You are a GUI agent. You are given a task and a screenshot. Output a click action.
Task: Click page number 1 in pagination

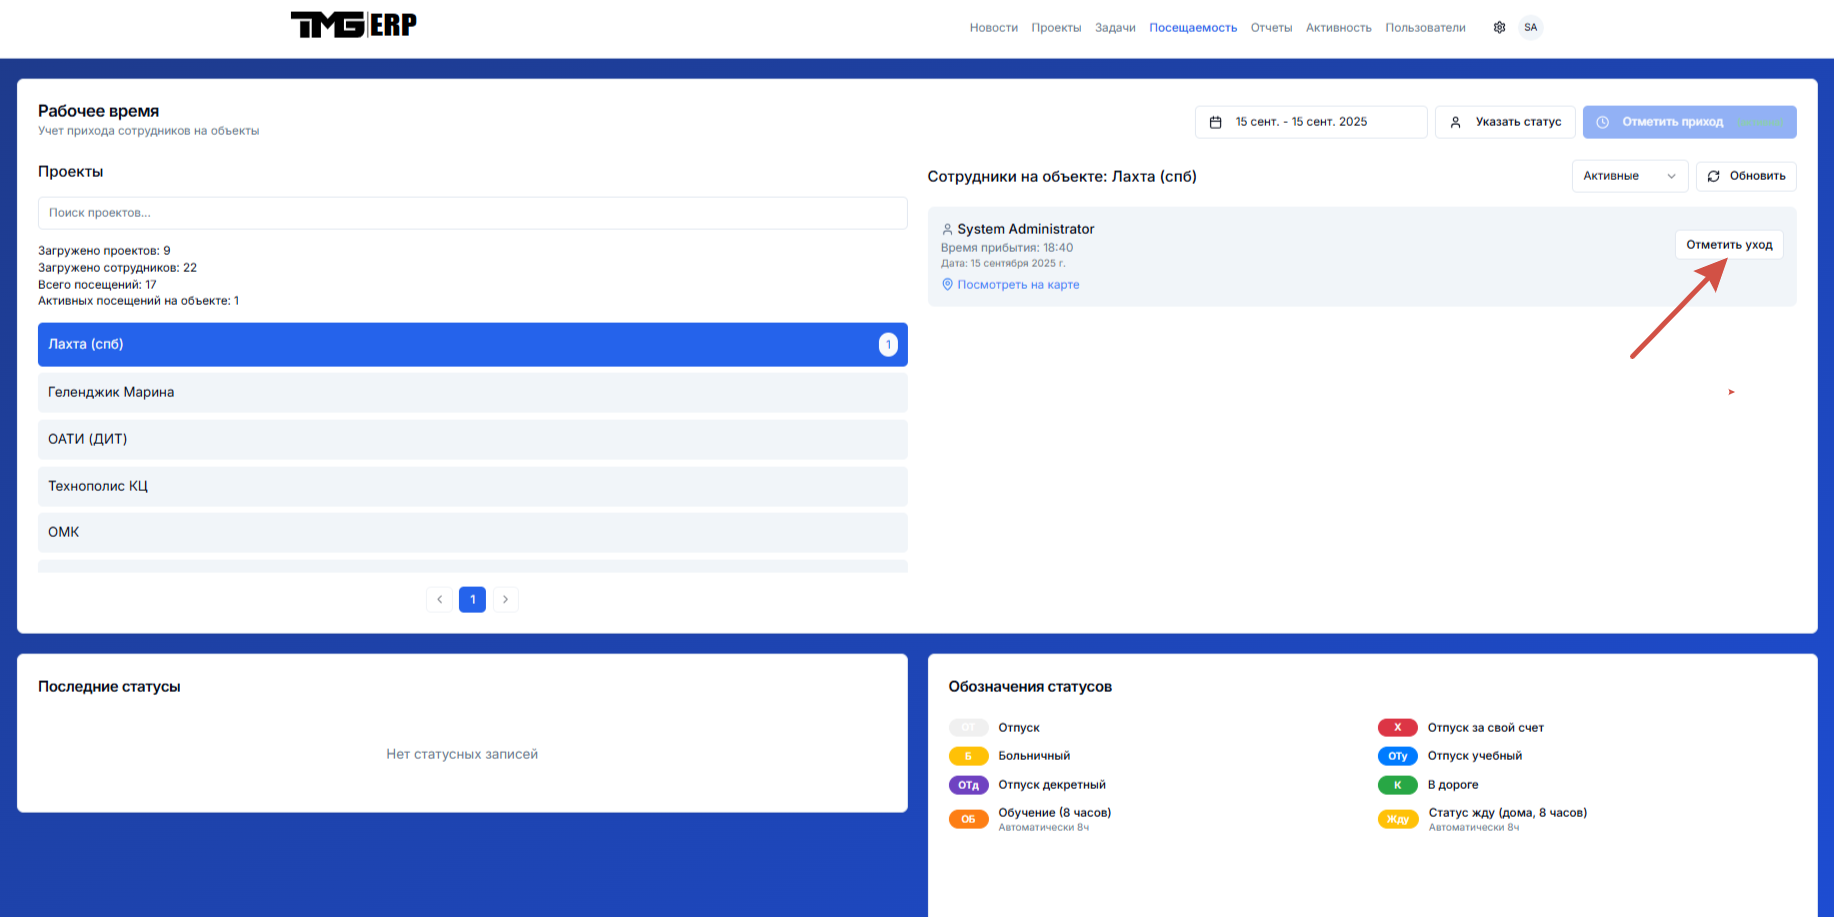pyautogui.click(x=472, y=599)
